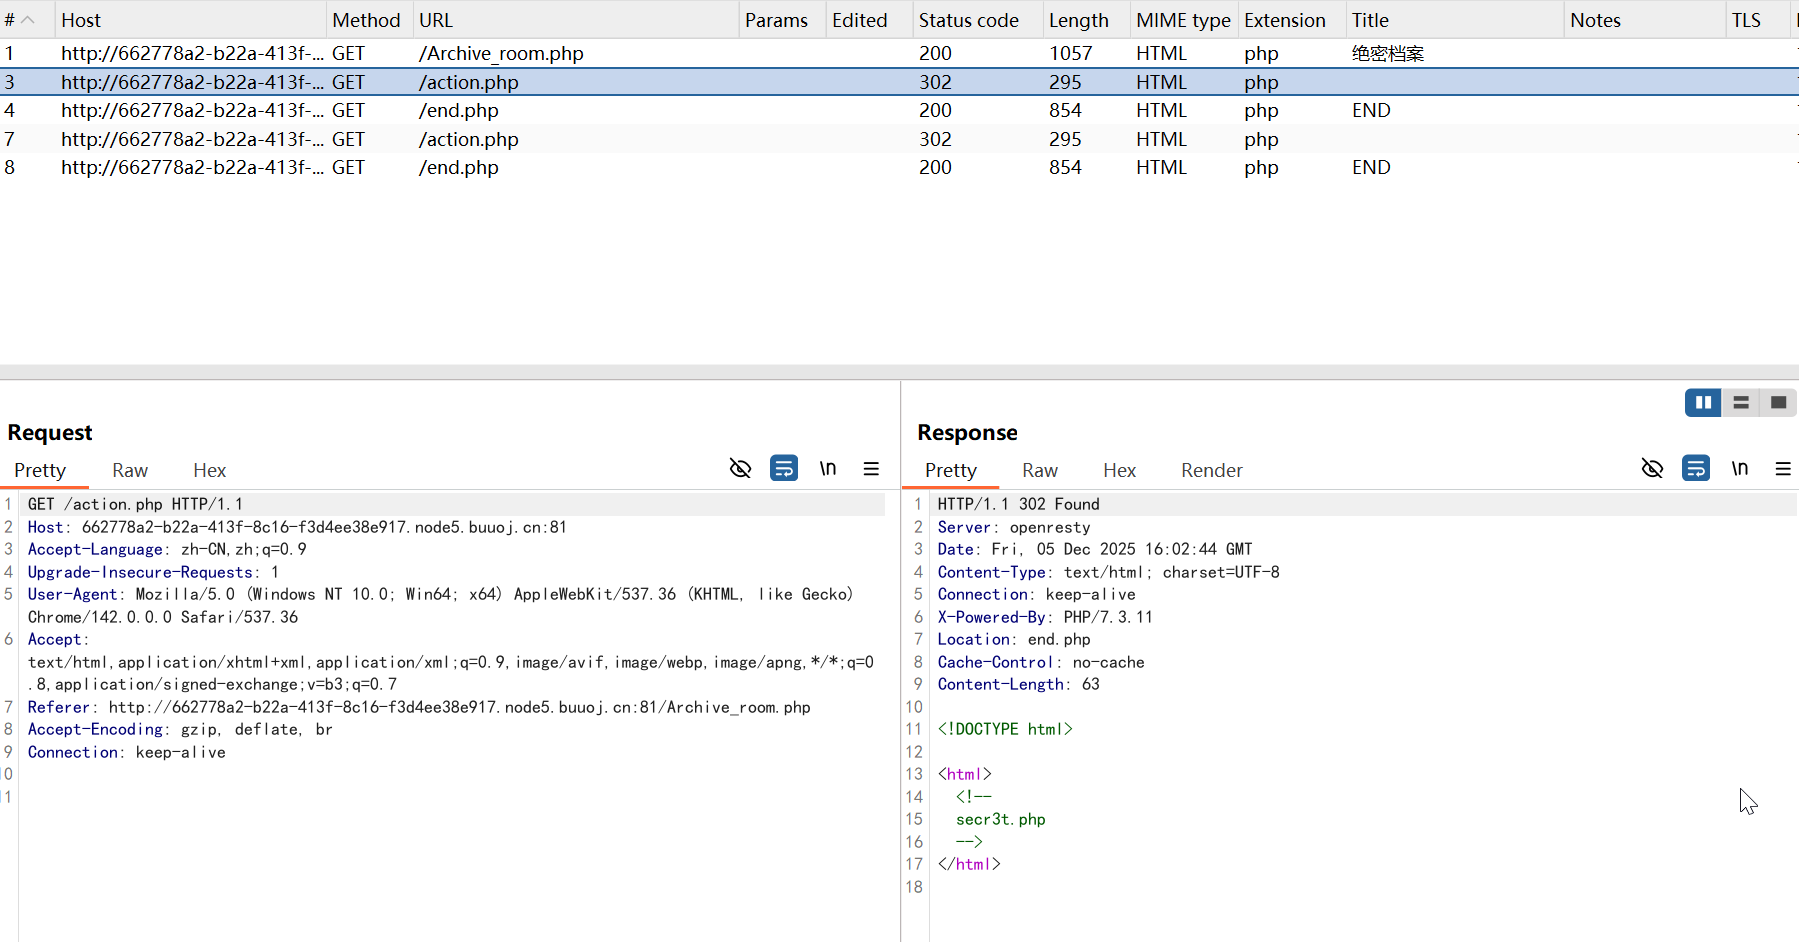Open the Hex tab in the Request panel
This screenshot has height=942, width=1799.
click(x=209, y=470)
